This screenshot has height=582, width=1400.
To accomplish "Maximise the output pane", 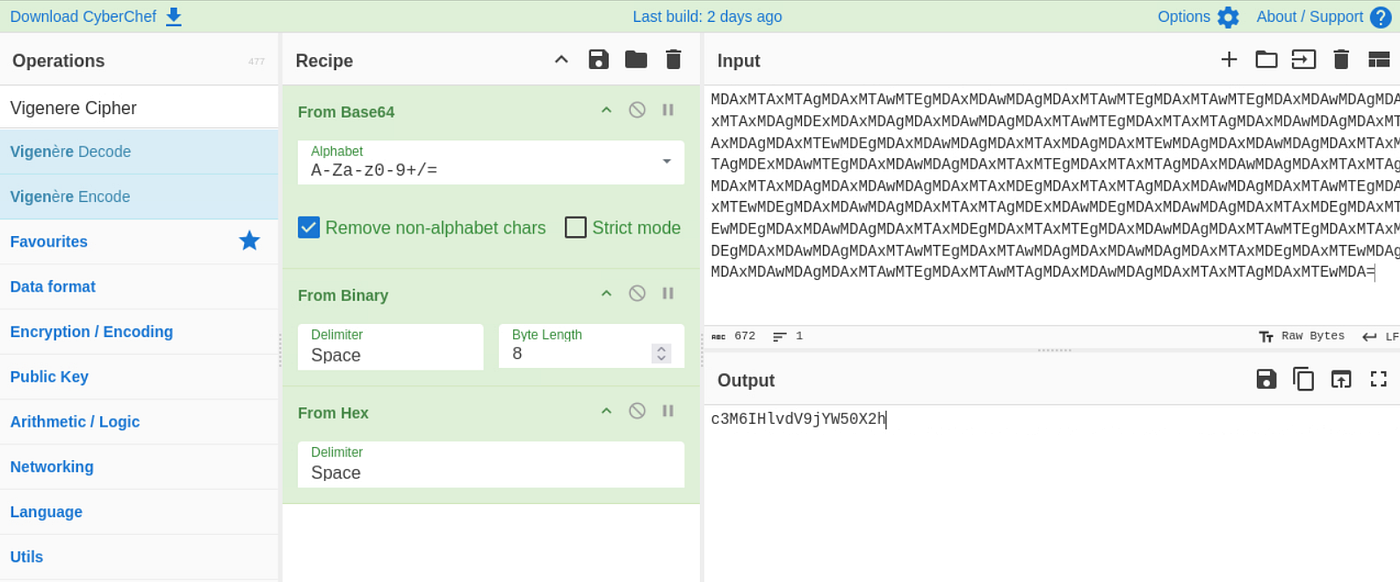I will click(x=1379, y=379).
